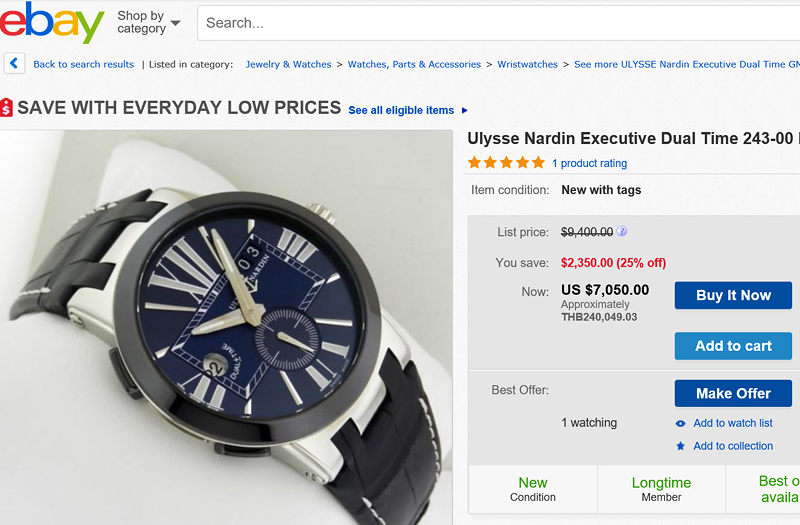Click the red savings tag icon
Viewport: 800px width, 525px height.
click(x=6, y=108)
